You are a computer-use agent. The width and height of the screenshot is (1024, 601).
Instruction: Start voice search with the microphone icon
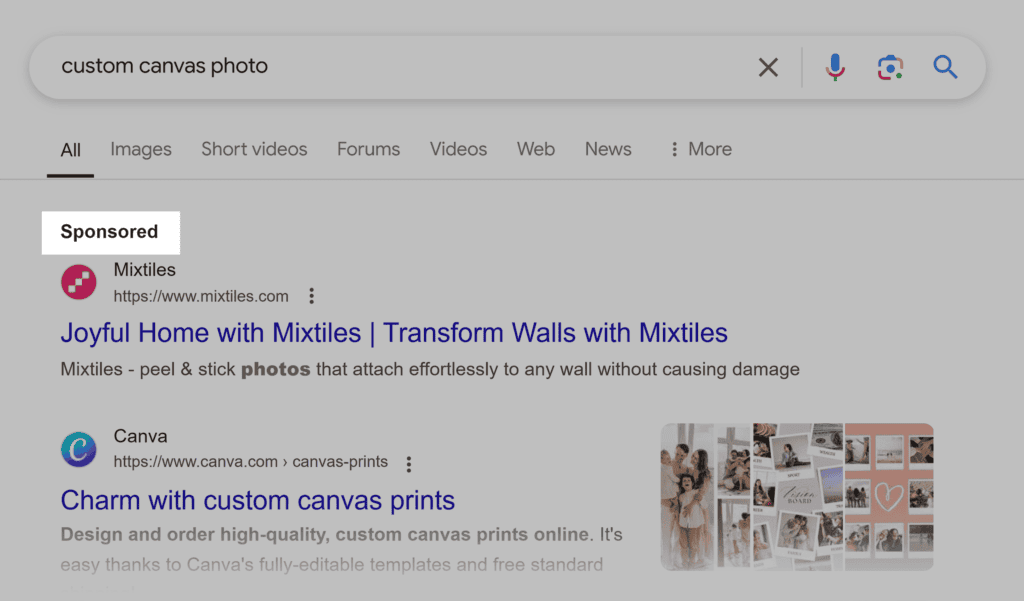pyautogui.click(x=835, y=67)
